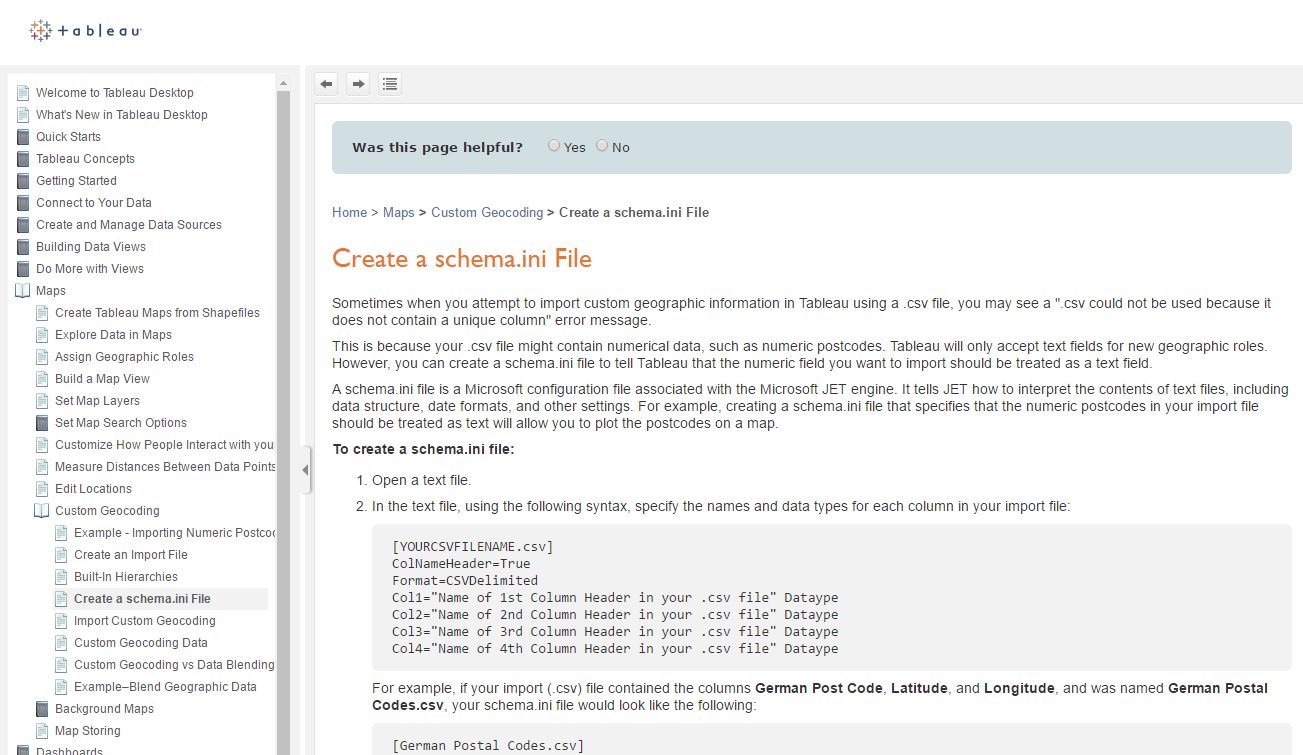Open 'What's New in Tableau Desktop'
This screenshot has height=755, width=1303.
click(x=121, y=114)
